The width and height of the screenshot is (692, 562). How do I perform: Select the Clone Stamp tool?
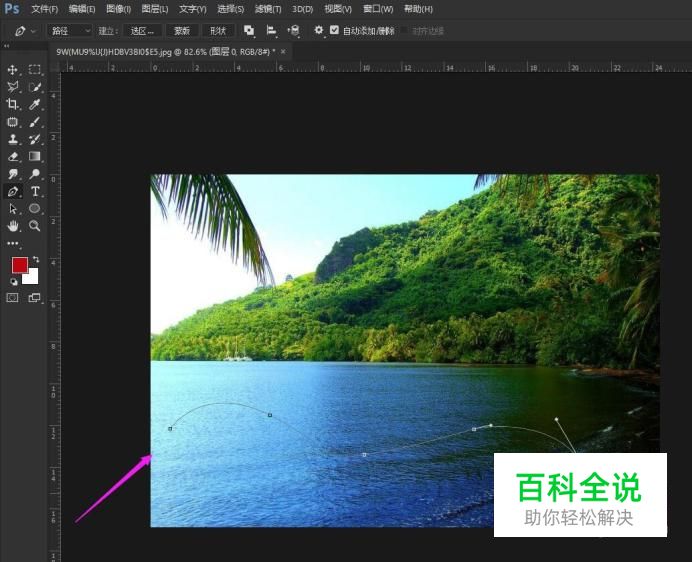click(x=12, y=139)
